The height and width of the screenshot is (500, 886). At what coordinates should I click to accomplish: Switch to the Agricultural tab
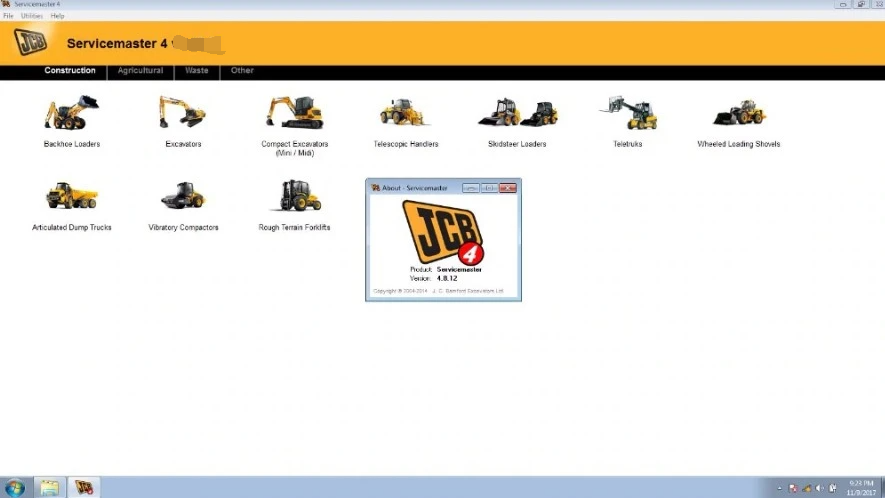pyautogui.click(x=140, y=71)
